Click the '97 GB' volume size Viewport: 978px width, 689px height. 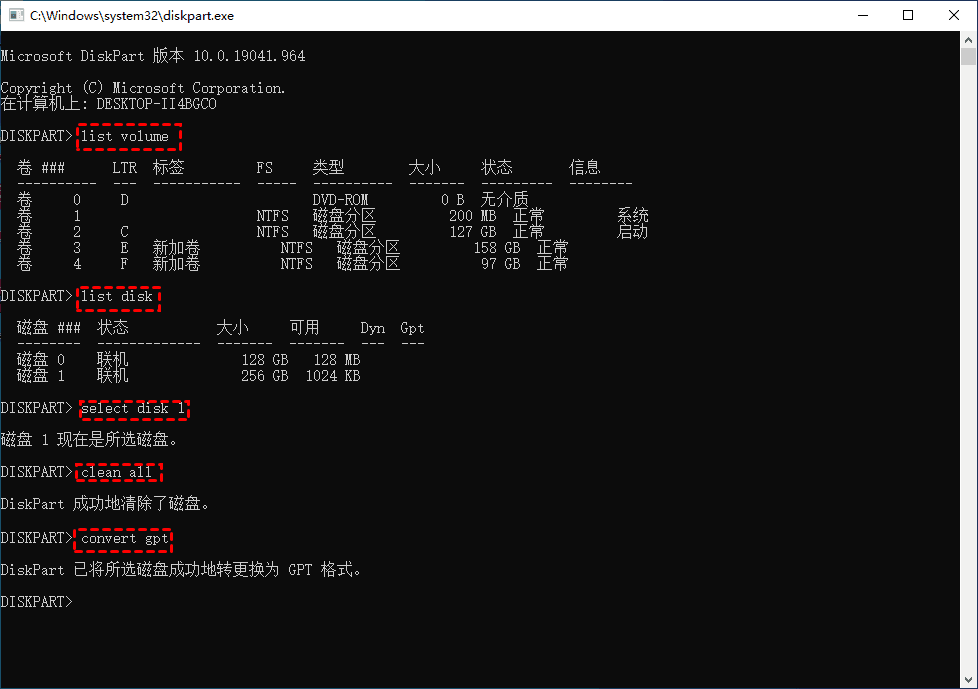500,264
